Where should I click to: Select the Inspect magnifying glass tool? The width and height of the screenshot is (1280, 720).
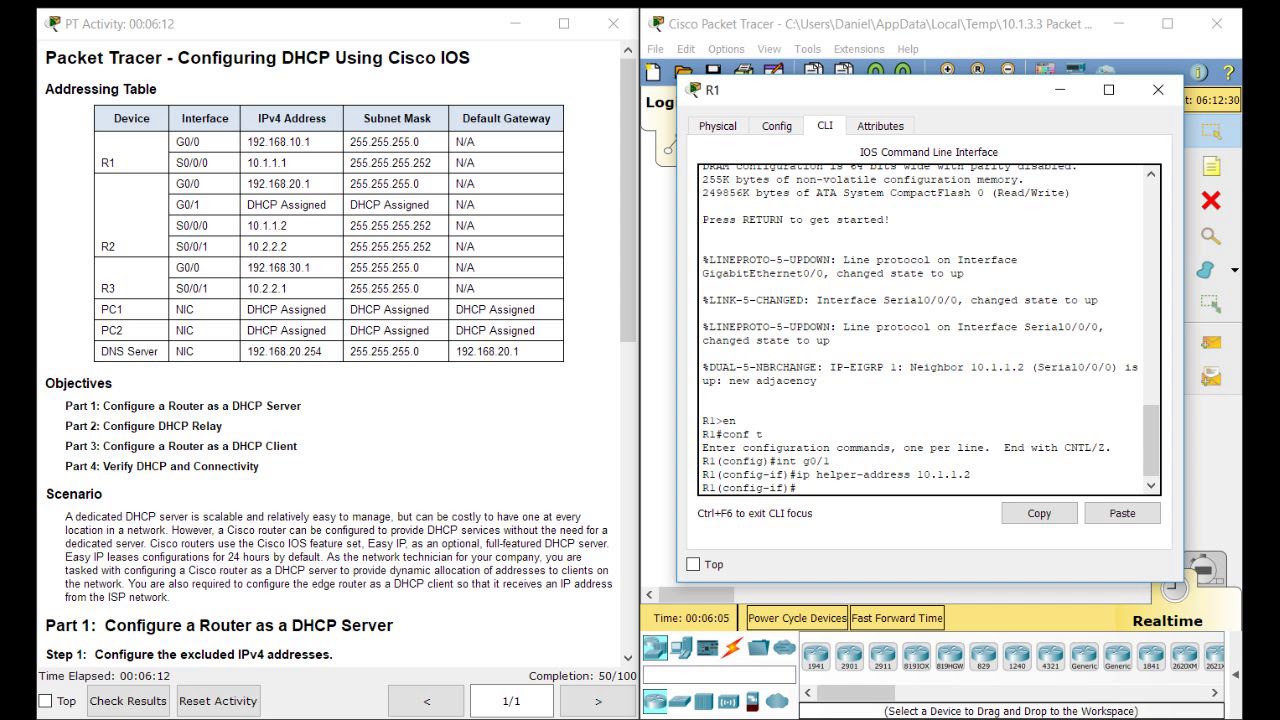click(1211, 236)
